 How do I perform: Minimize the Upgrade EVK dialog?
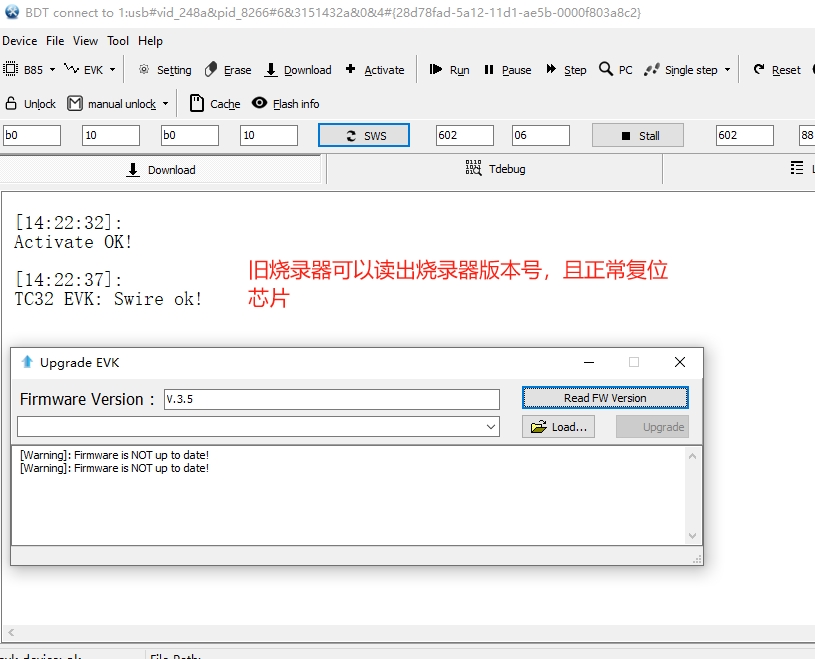588,362
